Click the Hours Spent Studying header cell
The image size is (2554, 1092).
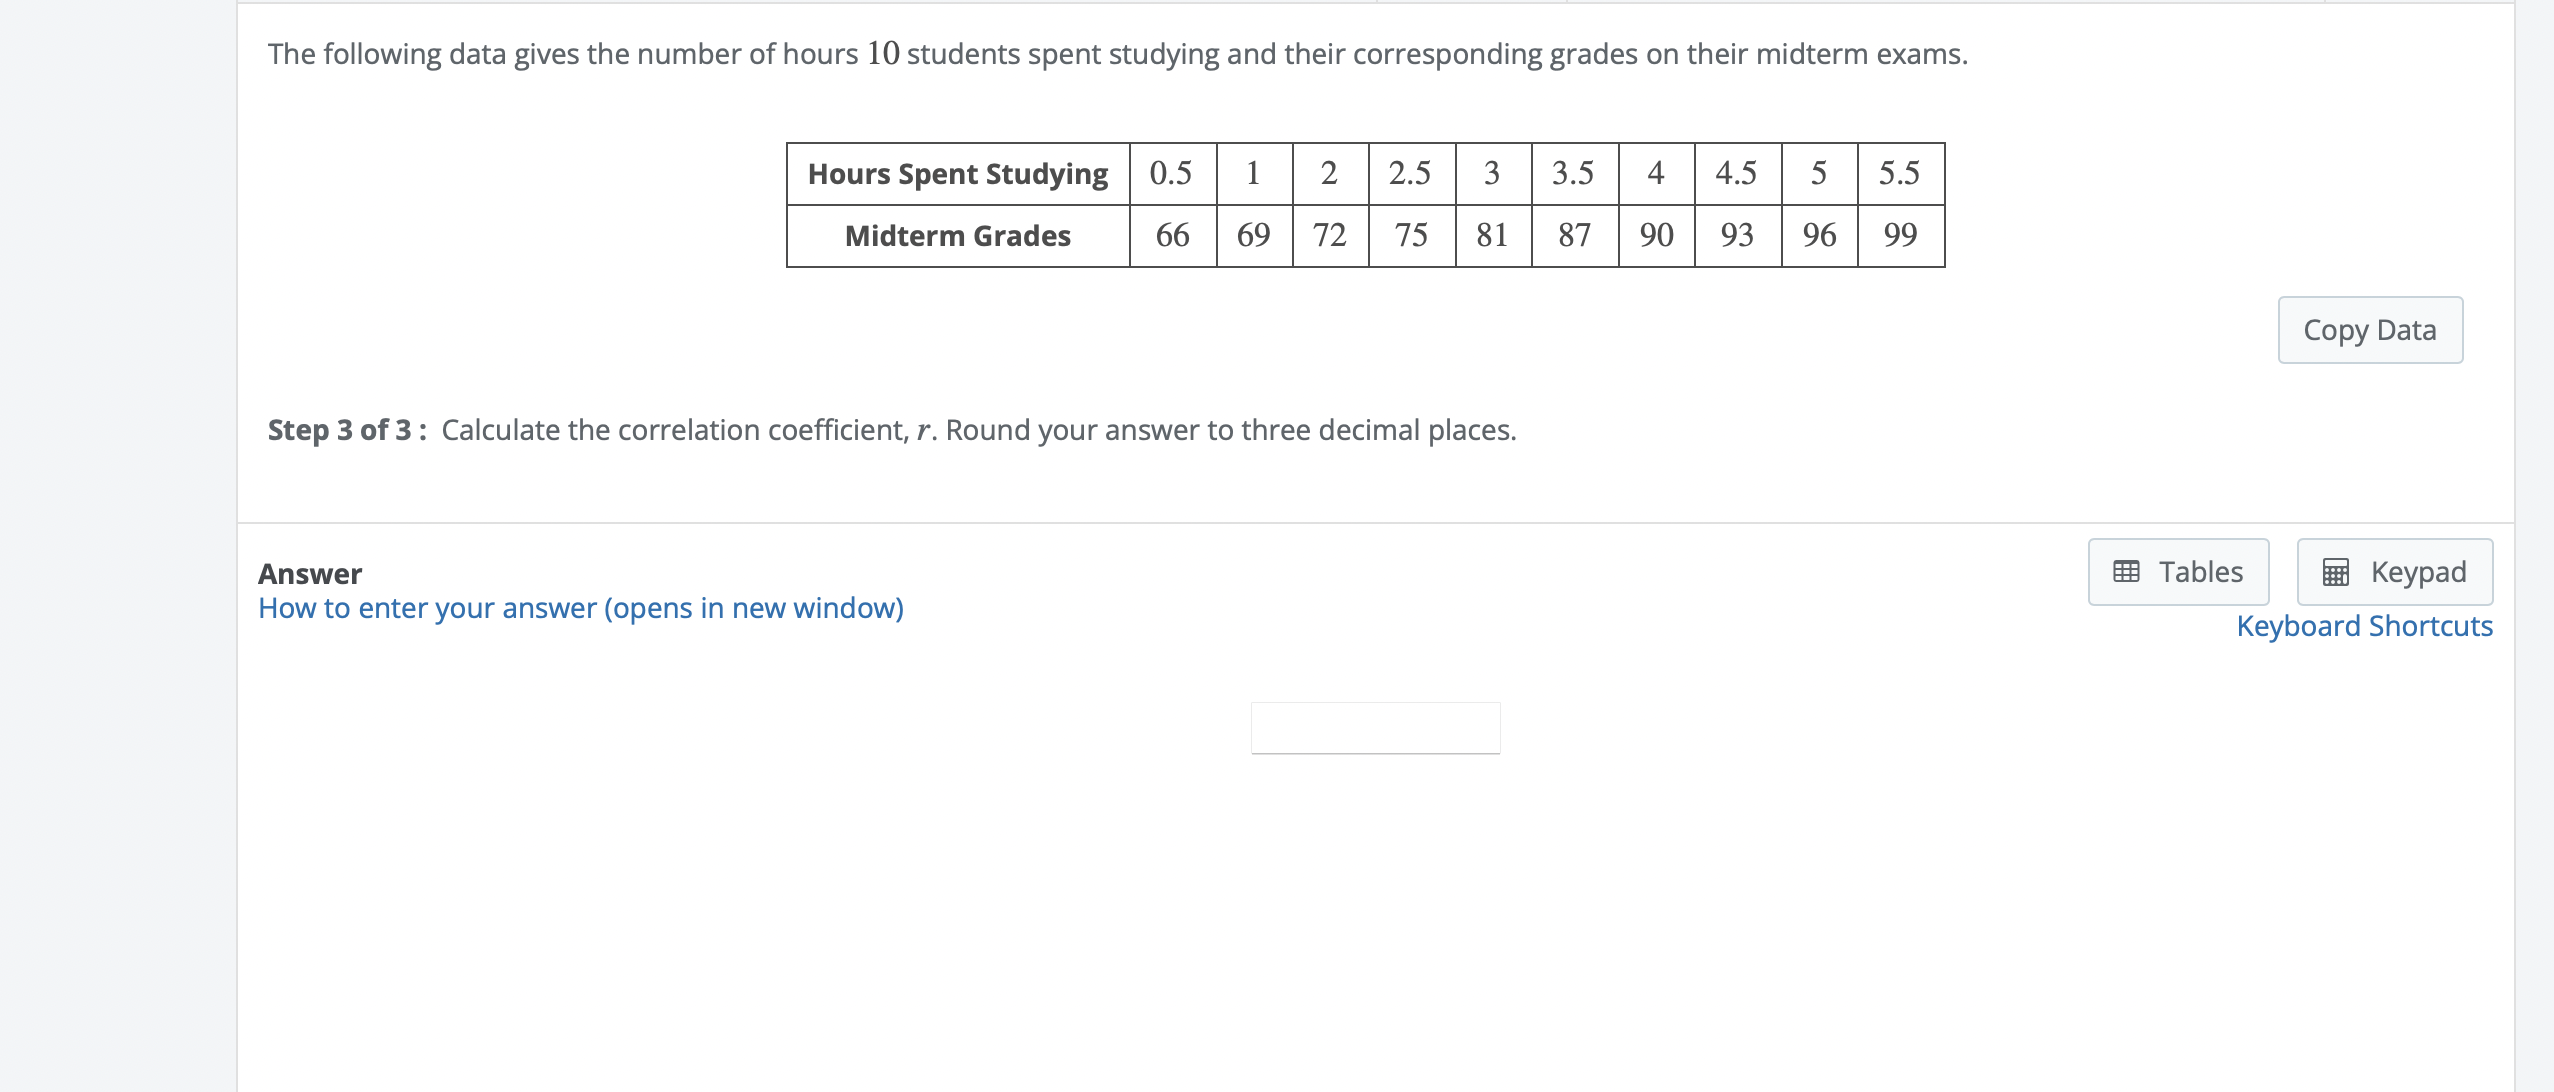tap(957, 174)
